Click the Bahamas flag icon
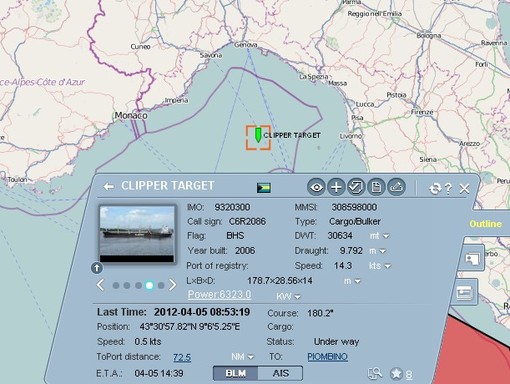This screenshot has height=384, width=510. (264, 188)
